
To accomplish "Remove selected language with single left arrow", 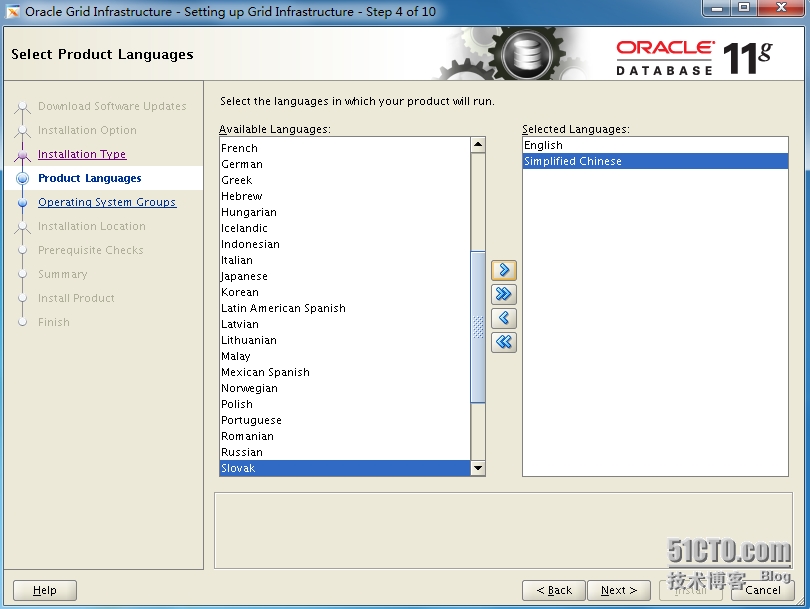I will (x=504, y=318).
